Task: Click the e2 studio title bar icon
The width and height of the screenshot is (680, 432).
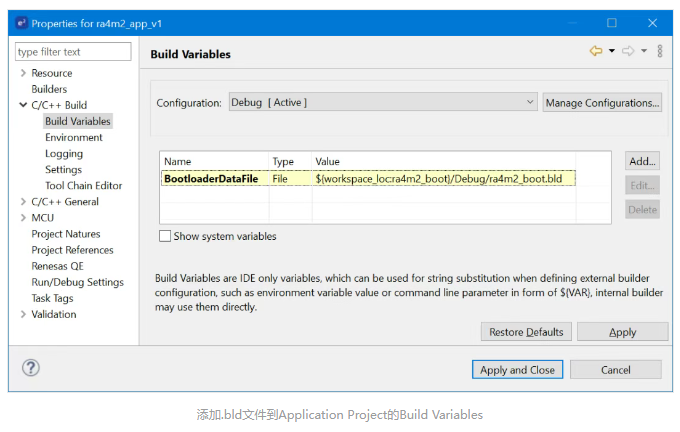Action: pos(21,23)
